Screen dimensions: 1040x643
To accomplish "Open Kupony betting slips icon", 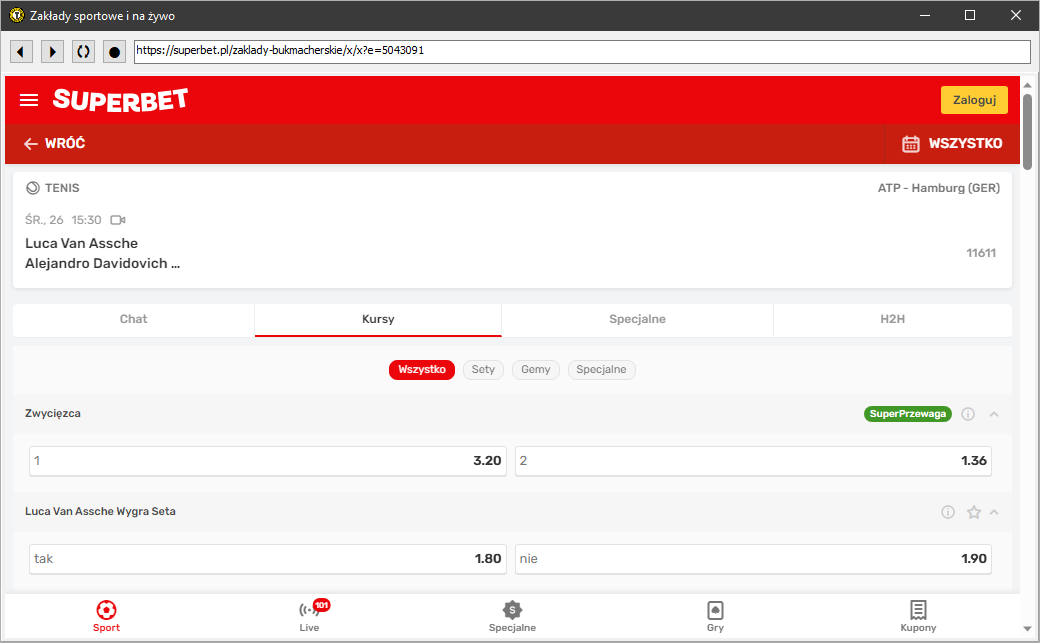I will [918, 616].
